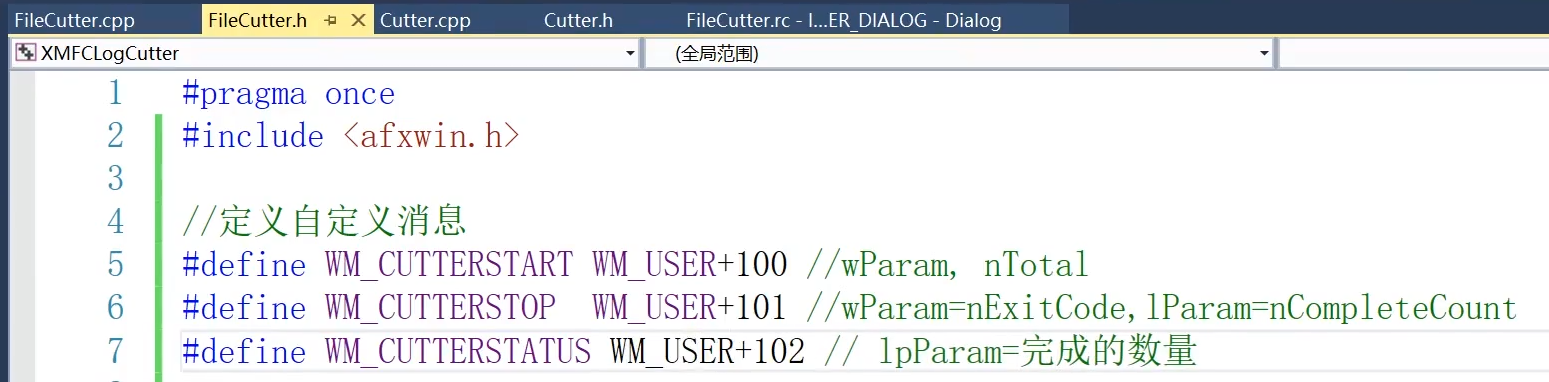Click '<afxwin.h>' in the include line
This screenshot has width=1549, height=382.
pyautogui.click(x=431, y=137)
